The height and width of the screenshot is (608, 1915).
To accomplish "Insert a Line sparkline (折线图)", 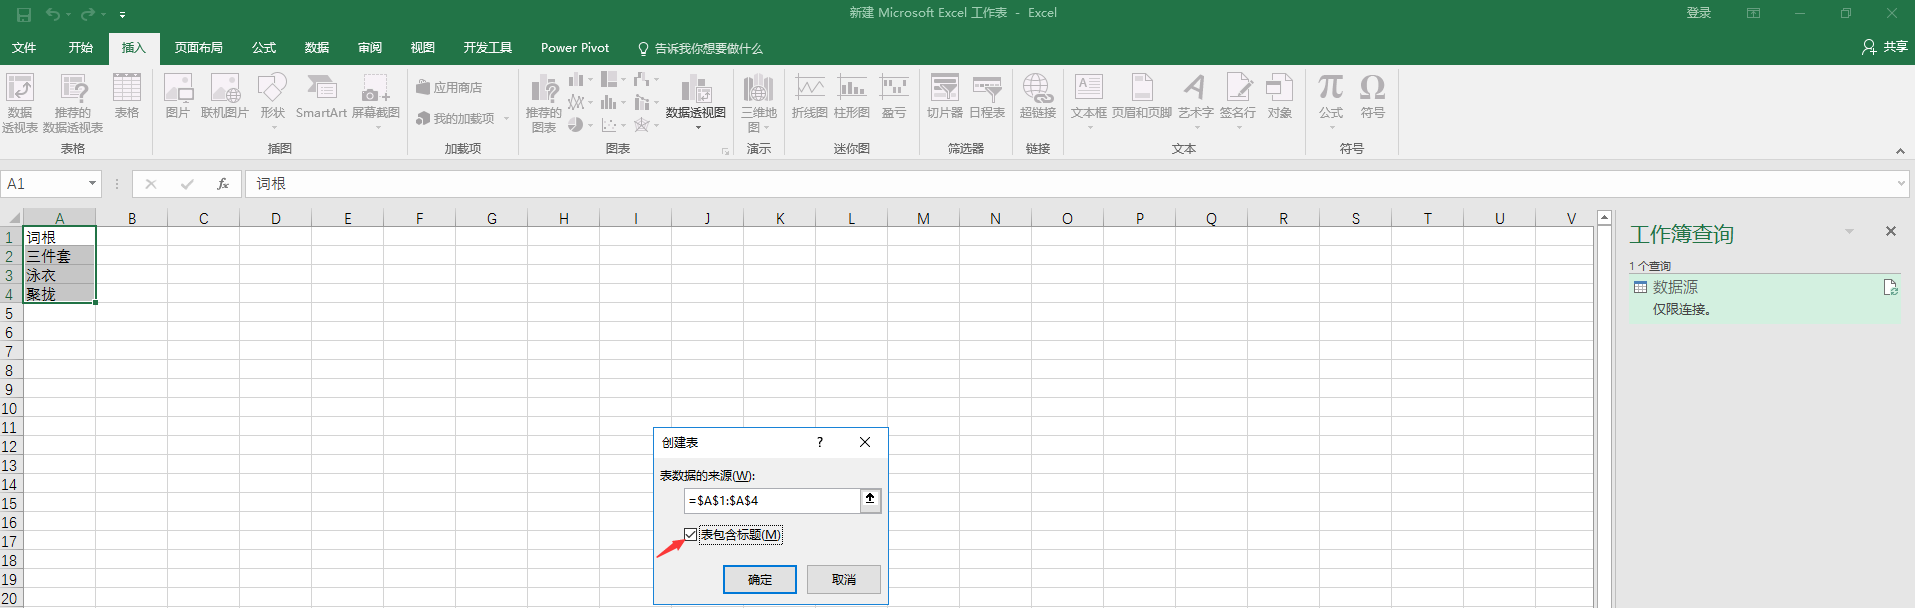I will coord(810,96).
